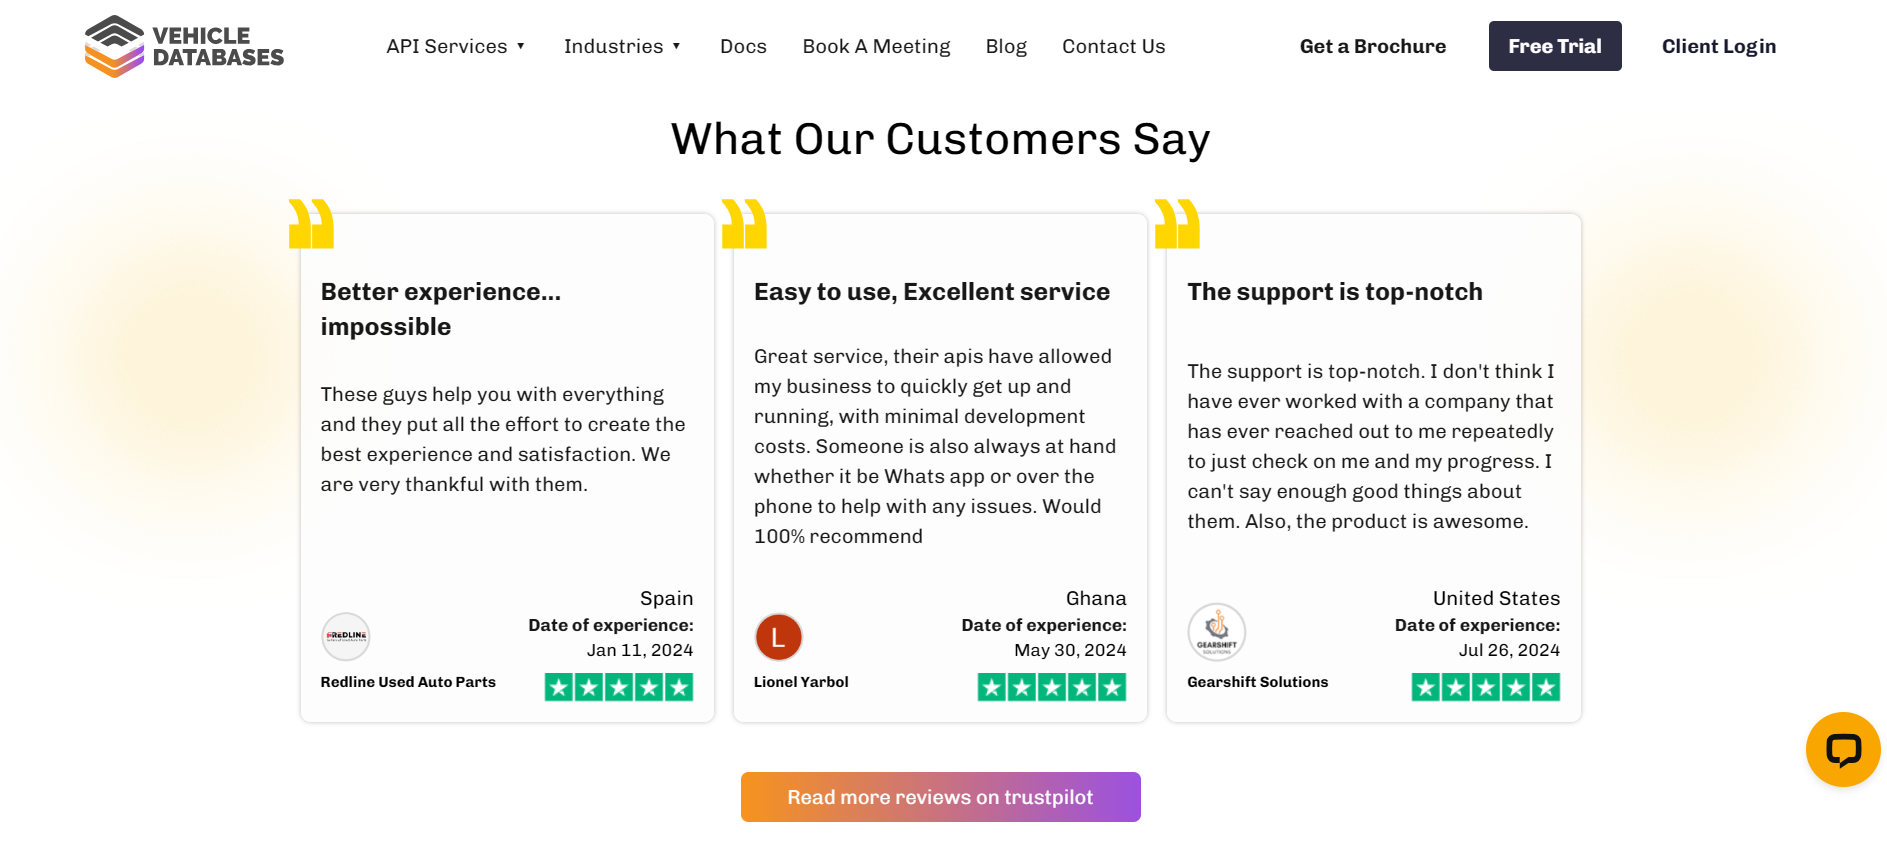This screenshot has width=1887, height=855.
Task: Click Lionel Yarbol's red L avatar
Action: [779, 637]
